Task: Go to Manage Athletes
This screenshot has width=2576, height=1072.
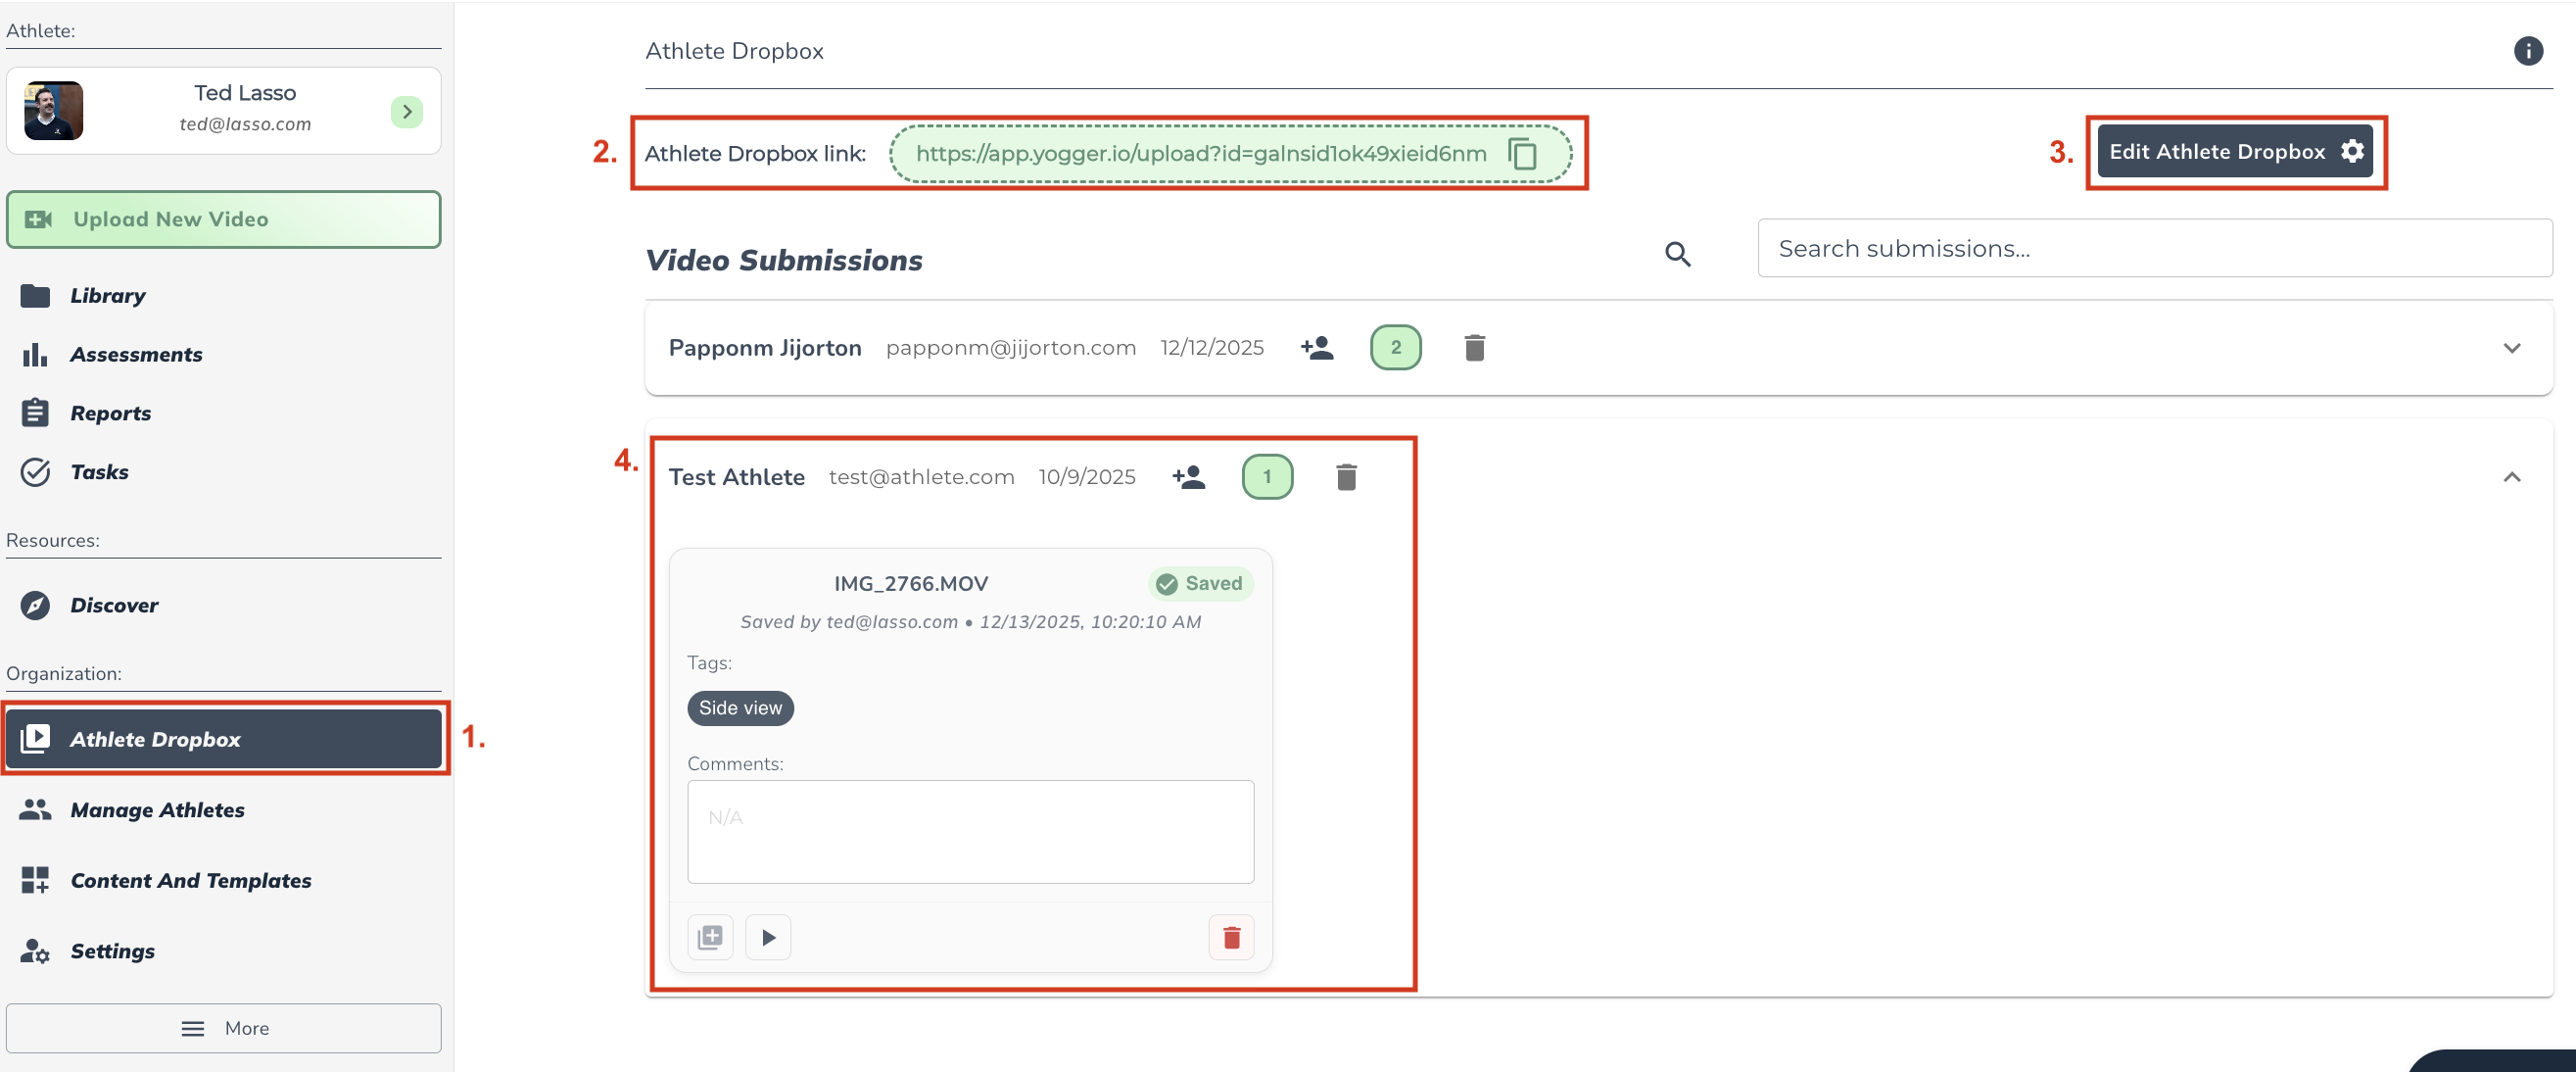Action: pos(157,809)
